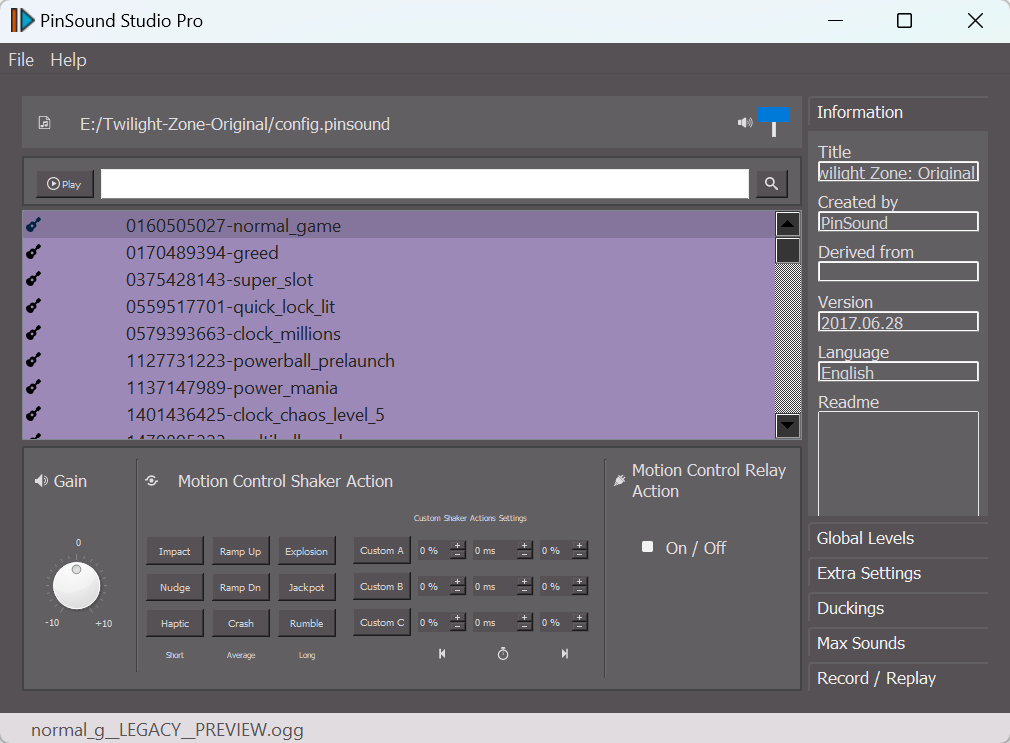Click the magnifier search icon button
1010x743 pixels.
pyautogui.click(x=771, y=184)
